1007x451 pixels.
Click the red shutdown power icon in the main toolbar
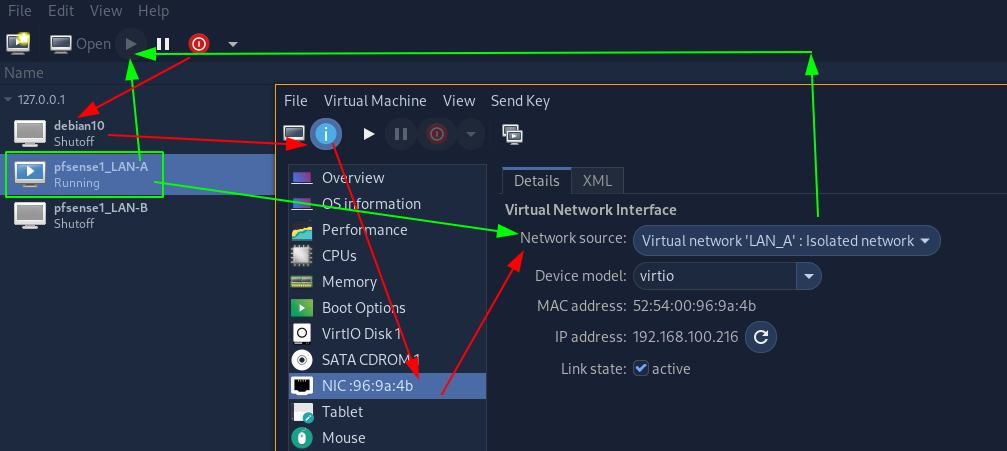(x=198, y=44)
